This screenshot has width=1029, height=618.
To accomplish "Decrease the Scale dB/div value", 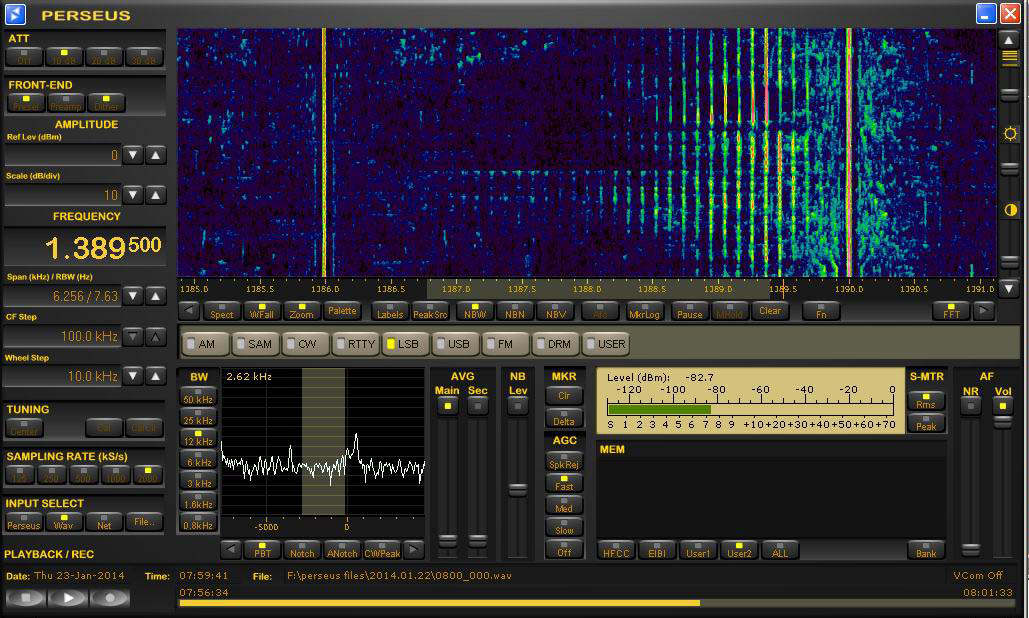I will tap(133, 195).
